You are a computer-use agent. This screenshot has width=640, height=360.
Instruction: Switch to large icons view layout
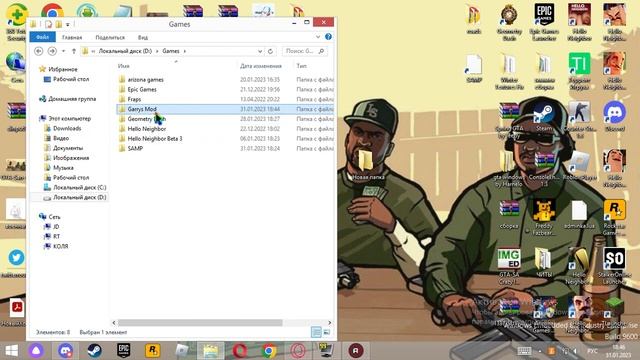(327, 332)
